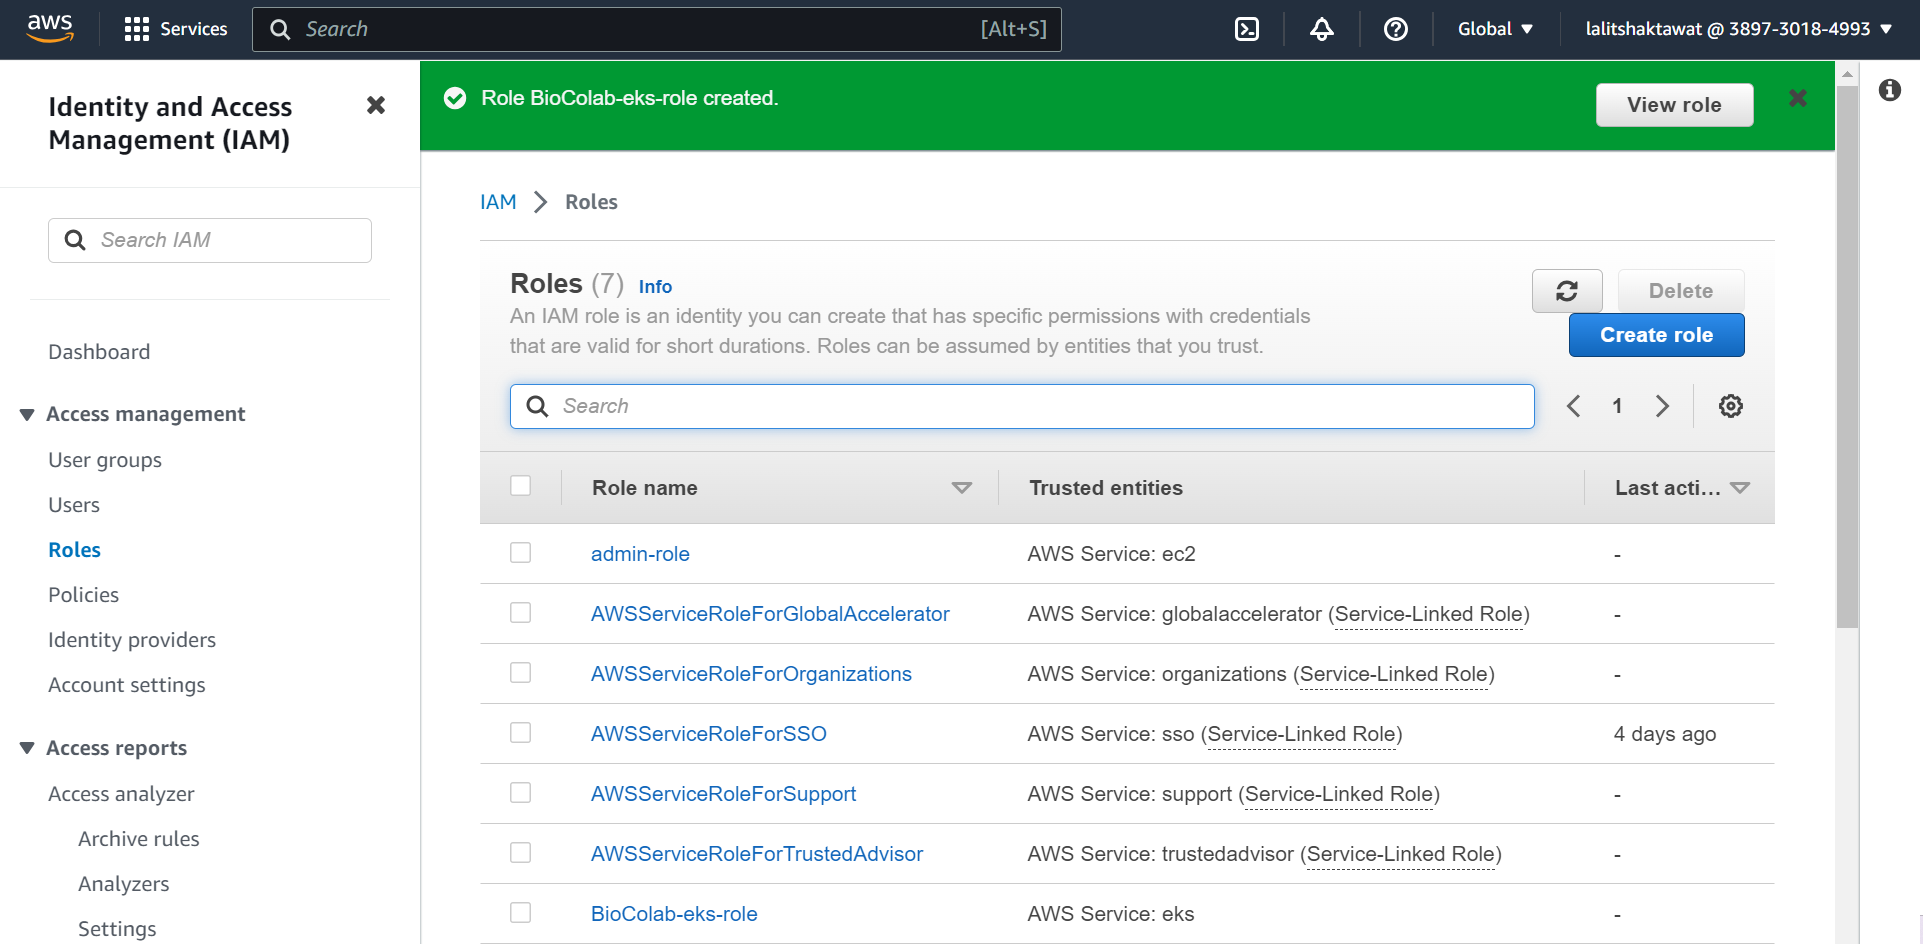The height and width of the screenshot is (944, 1923).
Task: Open Access analyzer in the sidebar
Action: (x=121, y=794)
